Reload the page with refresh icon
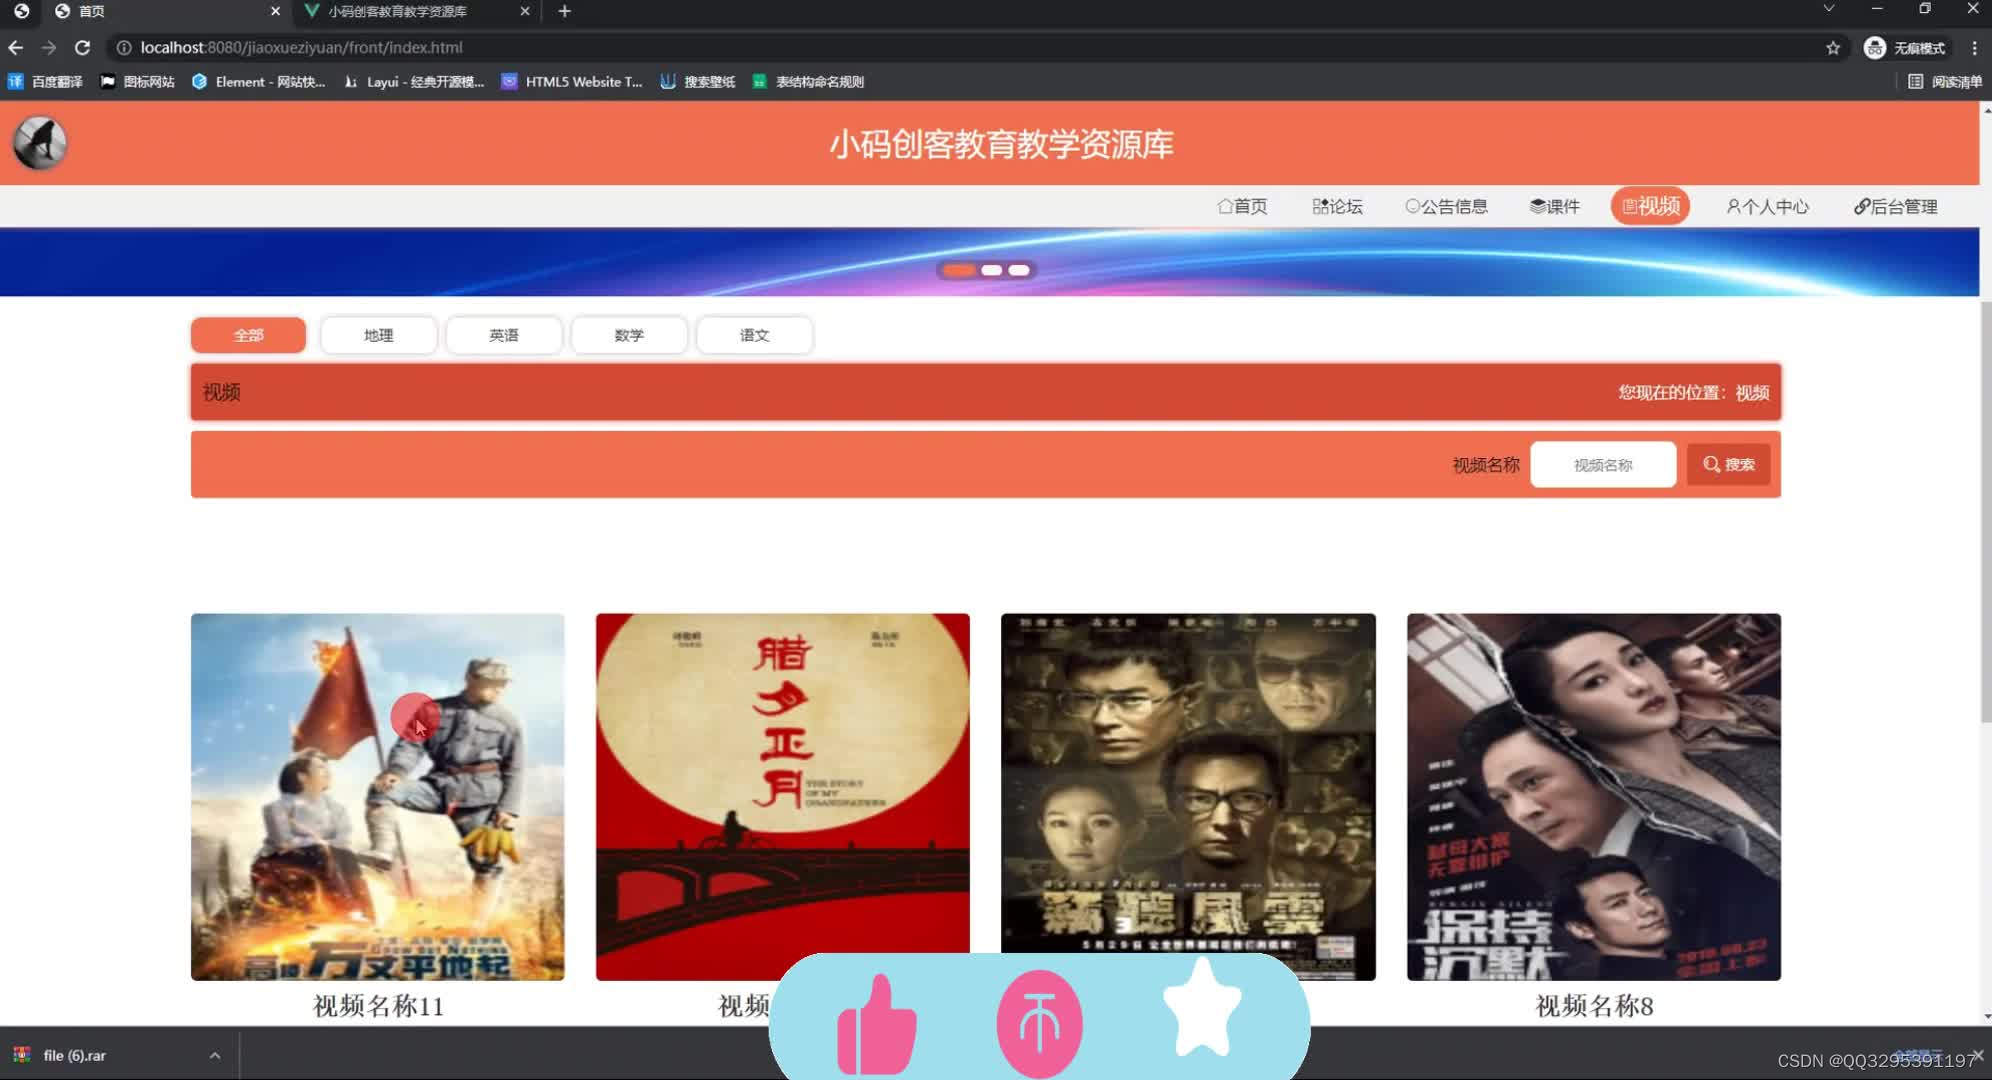The width and height of the screenshot is (1992, 1080). (x=82, y=47)
